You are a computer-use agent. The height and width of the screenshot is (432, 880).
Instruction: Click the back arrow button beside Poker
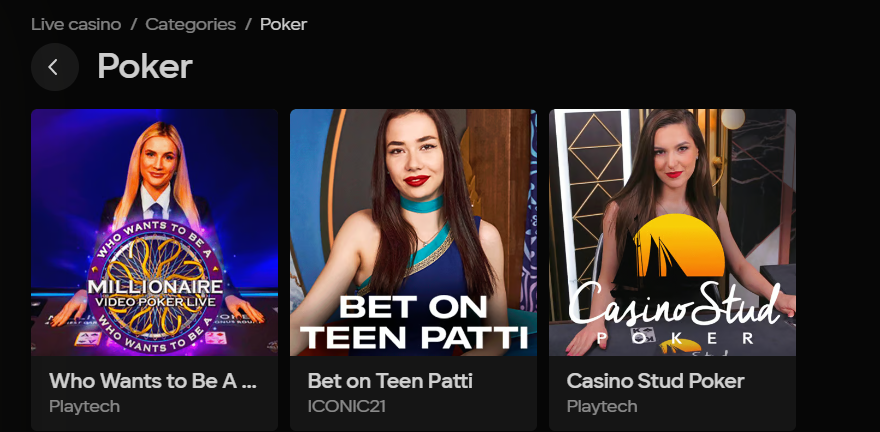(x=54, y=67)
